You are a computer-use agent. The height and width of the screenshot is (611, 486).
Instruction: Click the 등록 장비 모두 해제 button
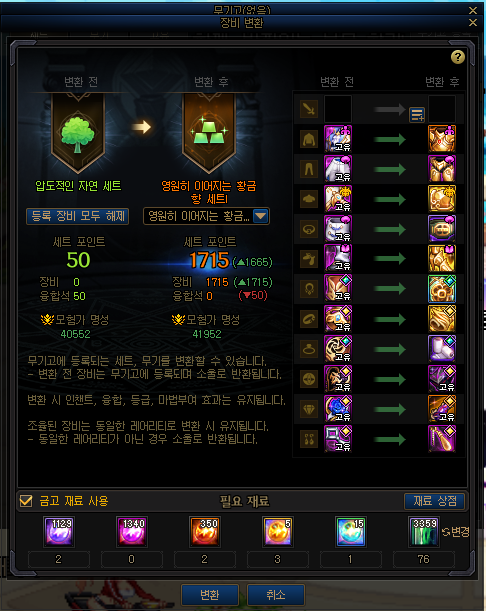(78, 216)
